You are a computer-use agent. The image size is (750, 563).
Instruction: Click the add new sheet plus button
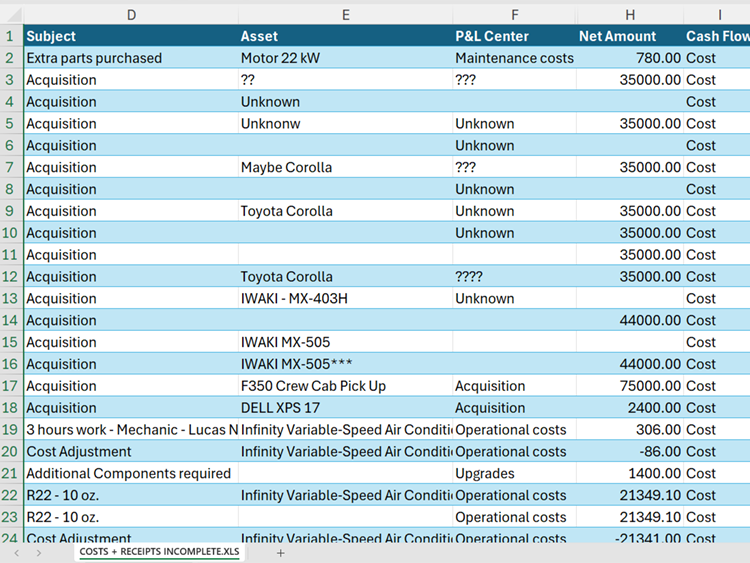click(x=281, y=553)
